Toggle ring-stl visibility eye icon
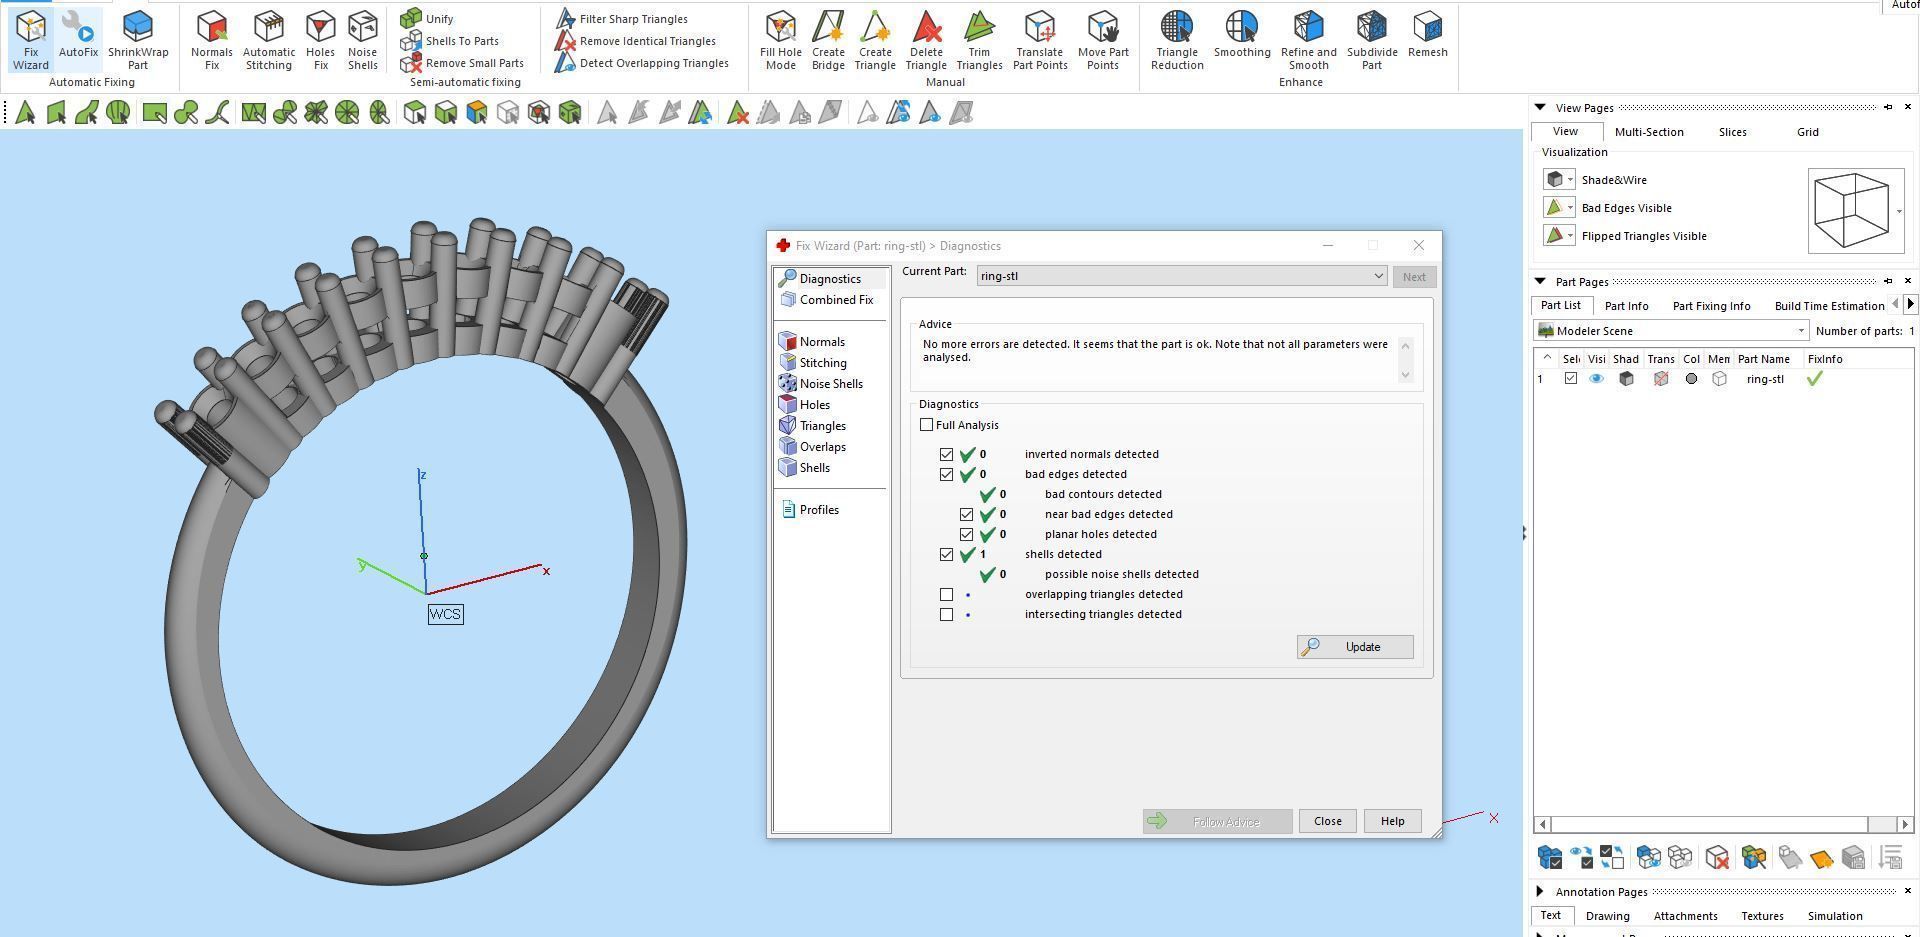The height and width of the screenshot is (937, 1920). [x=1596, y=378]
